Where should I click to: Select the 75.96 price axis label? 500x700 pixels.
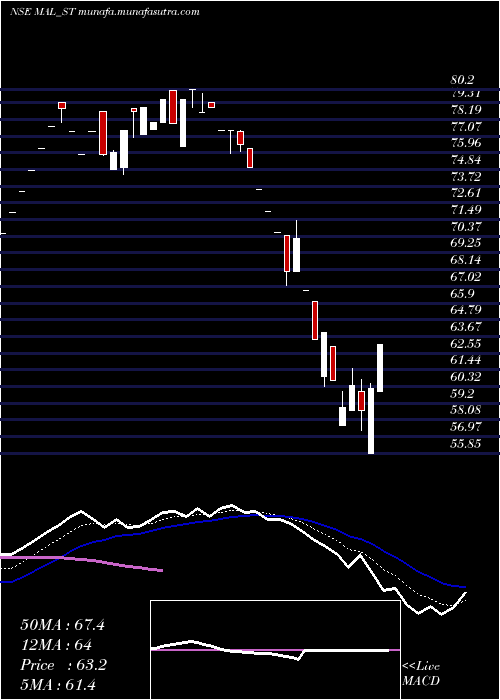(467, 143)
